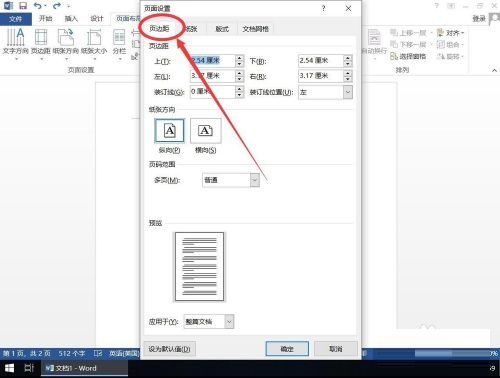Viewport: 500px width, 378px height.
Task: Click the 登录 sign-in link
Action: [x=479, y=19]
